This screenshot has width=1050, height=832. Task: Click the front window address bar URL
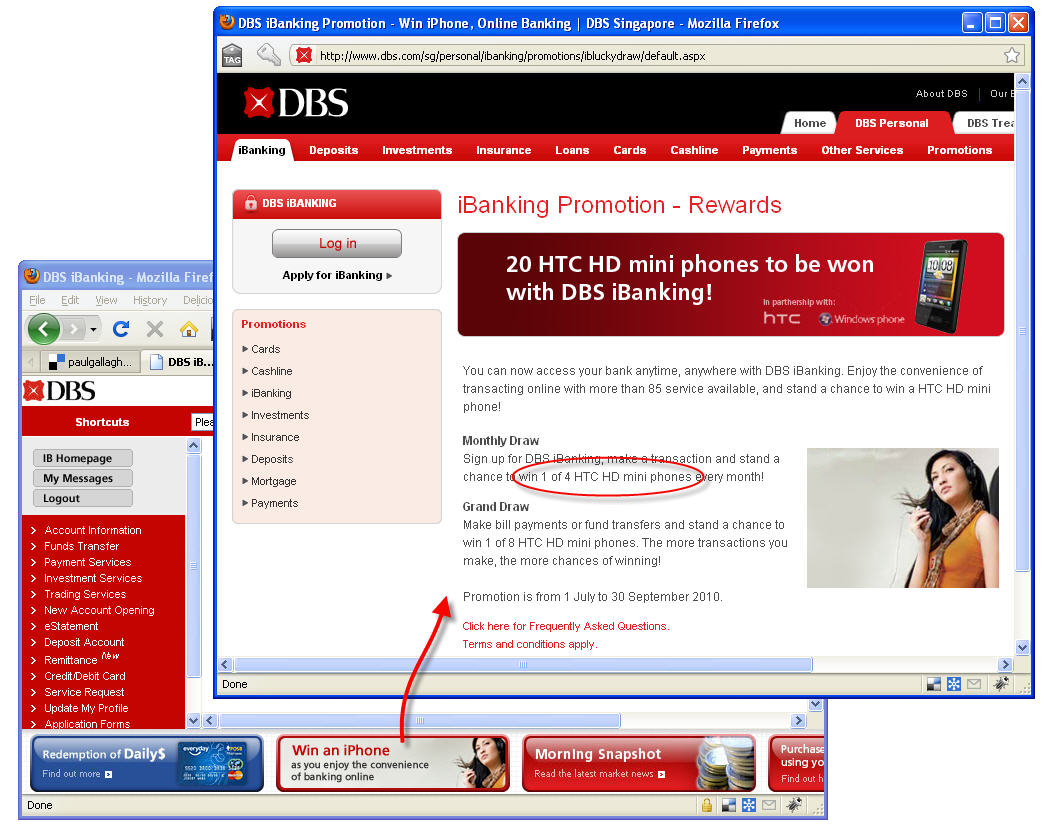[512, 56]
